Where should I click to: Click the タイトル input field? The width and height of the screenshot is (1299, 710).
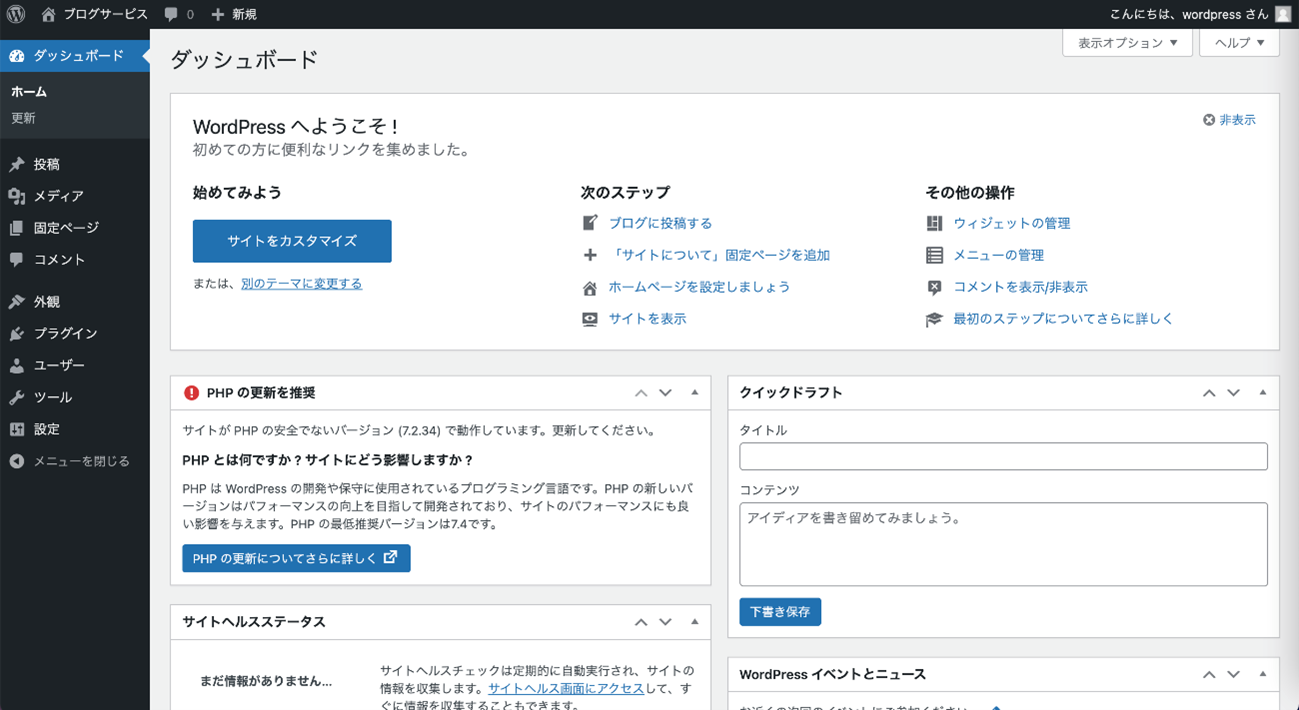pos(1003,456)
